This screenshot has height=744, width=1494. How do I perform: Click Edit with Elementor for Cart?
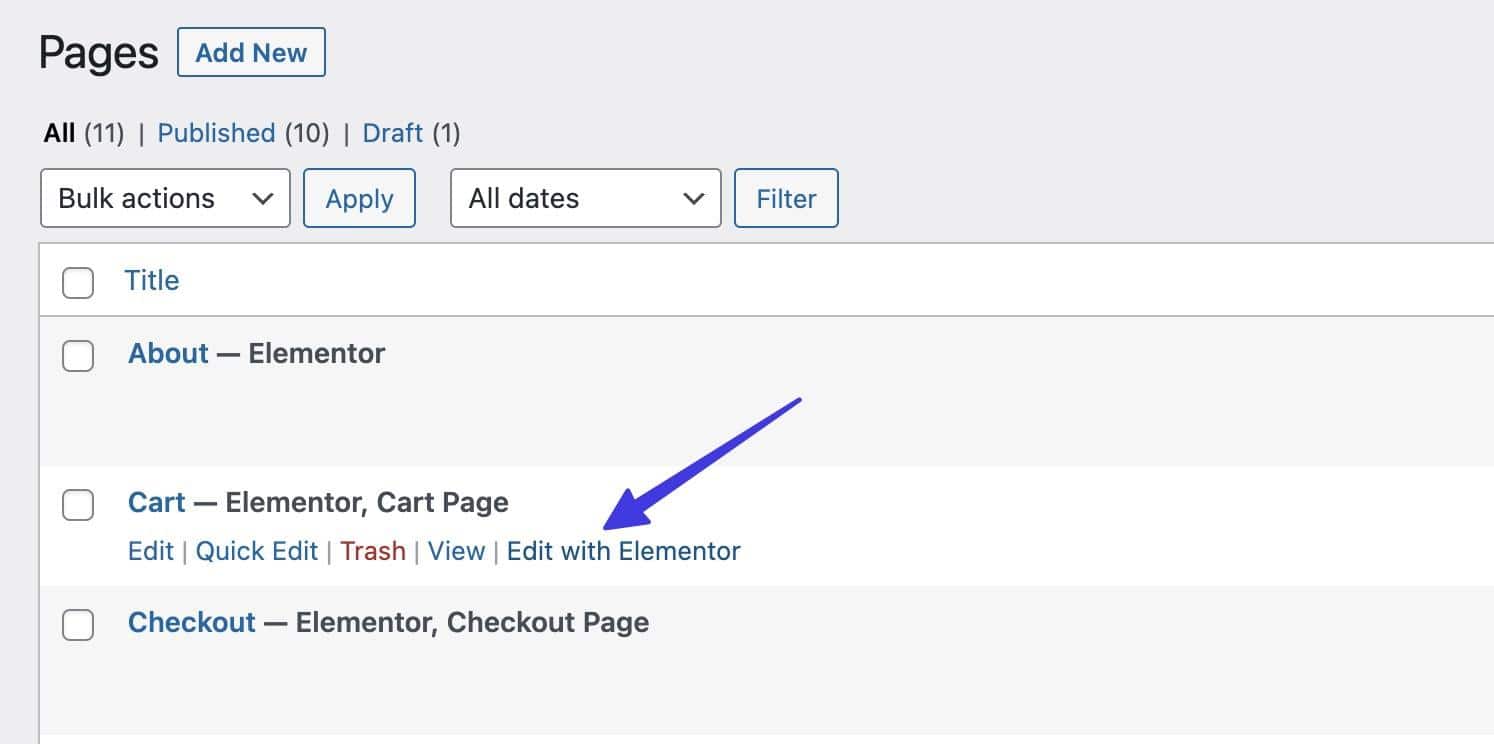pos(623,551)
